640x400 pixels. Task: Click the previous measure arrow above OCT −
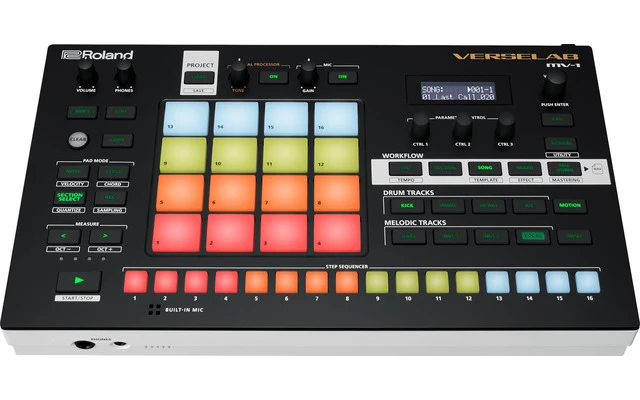(x=64, y=236)
